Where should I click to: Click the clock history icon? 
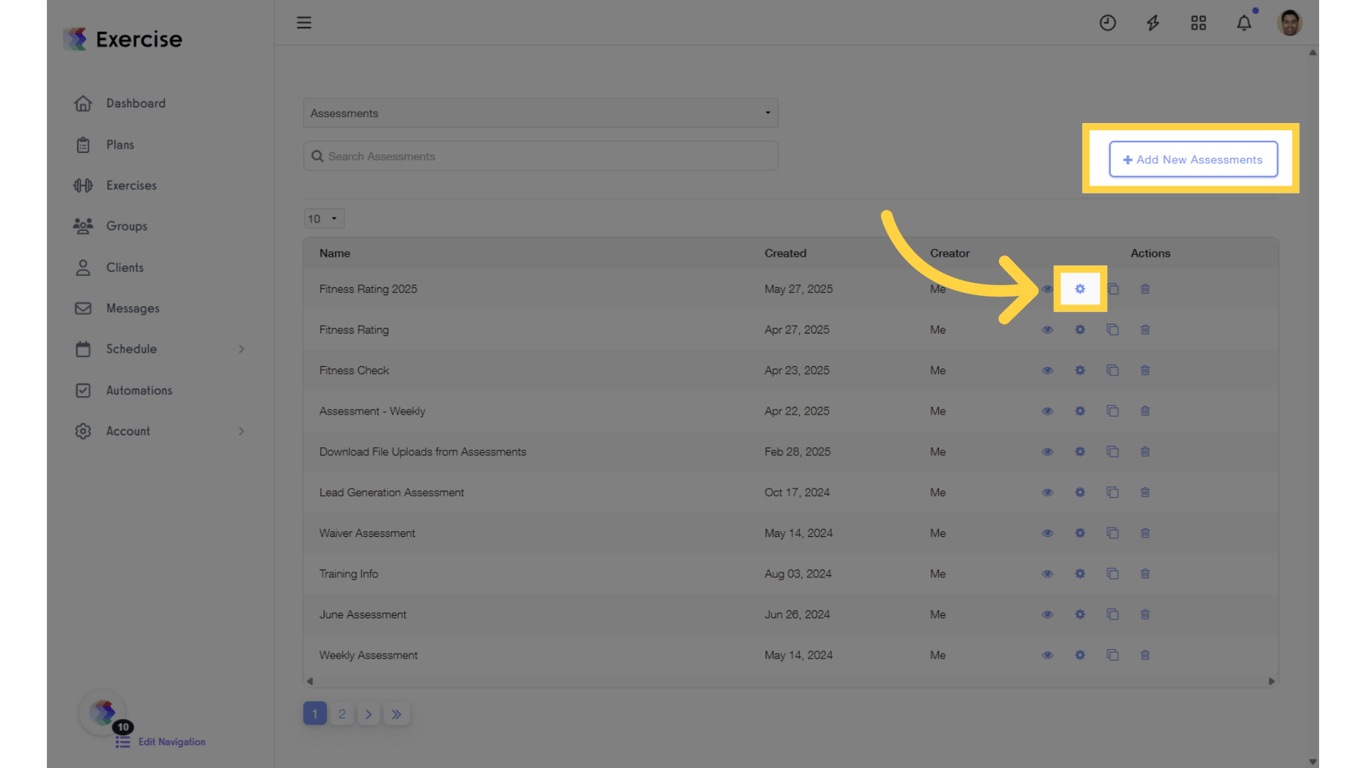pyautogui.click(x=1108, y=22)
